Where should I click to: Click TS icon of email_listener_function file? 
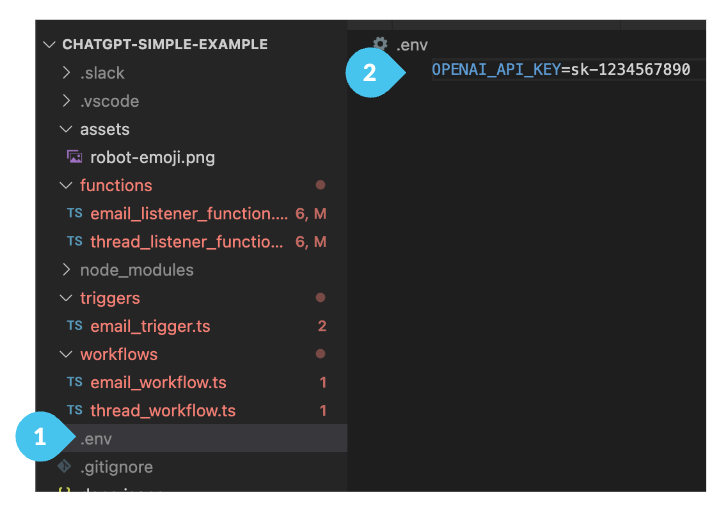point(75,213)
